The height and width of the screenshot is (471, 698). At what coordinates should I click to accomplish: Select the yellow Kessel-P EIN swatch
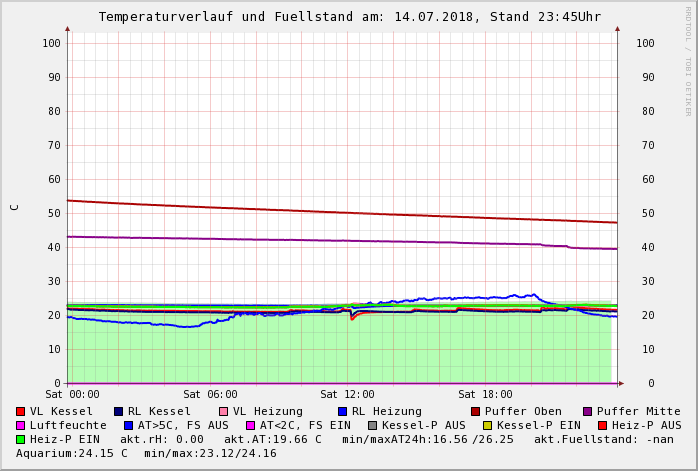(x=488, y=426)
